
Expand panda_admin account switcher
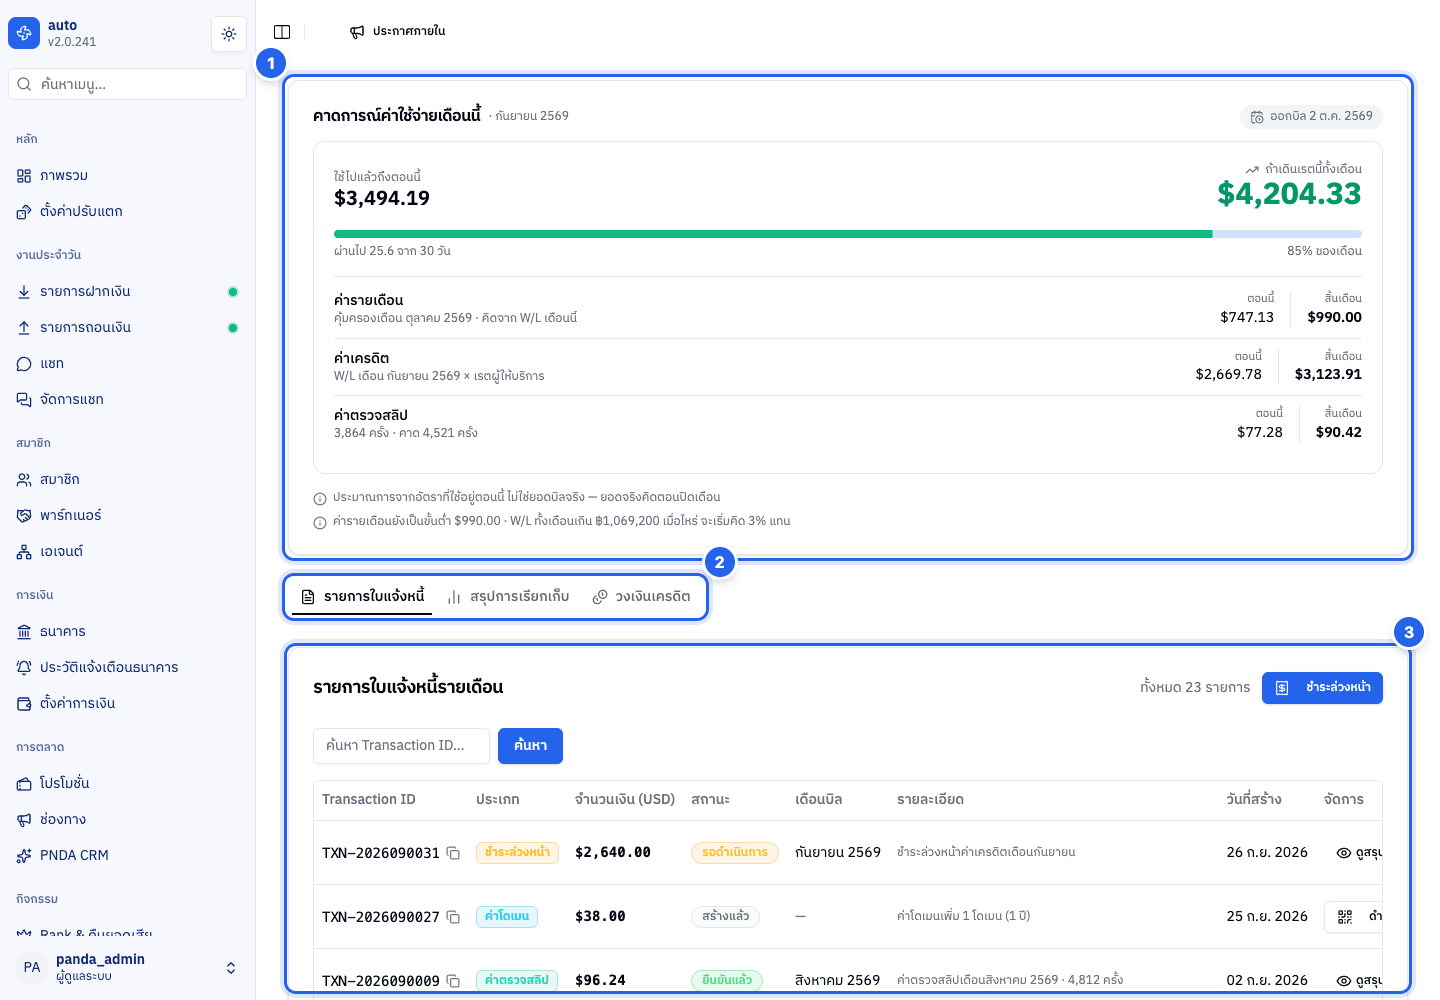click(x=128, y=967)
